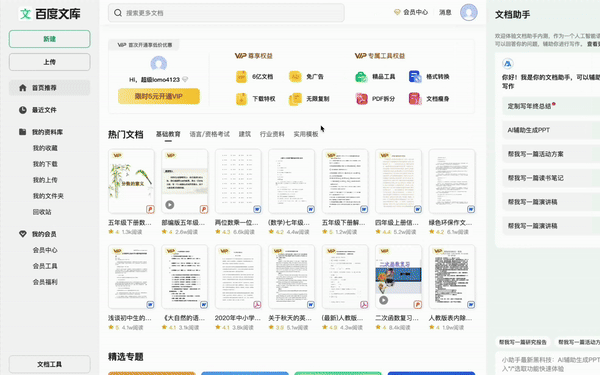Open the 人教版表内除 document thumbnail

[x=452, y=277]
